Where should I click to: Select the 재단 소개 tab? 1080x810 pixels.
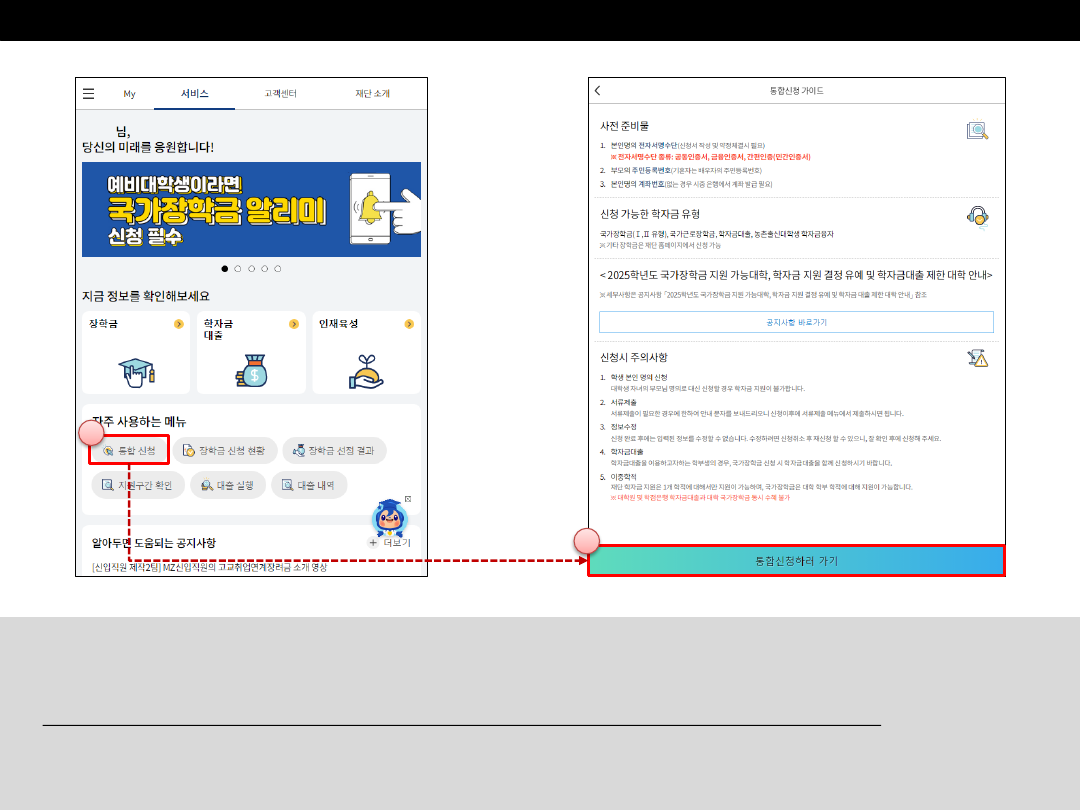[372, 94]
